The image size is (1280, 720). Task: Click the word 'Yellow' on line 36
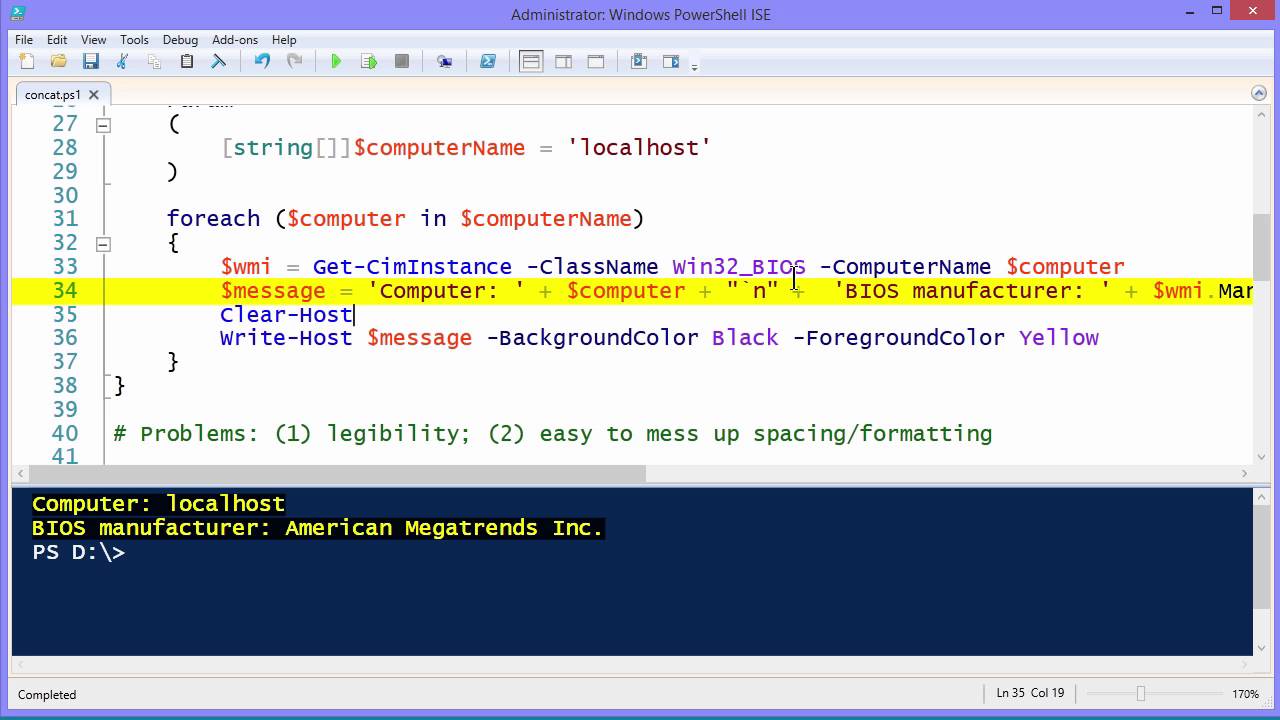click(1059, 338)
